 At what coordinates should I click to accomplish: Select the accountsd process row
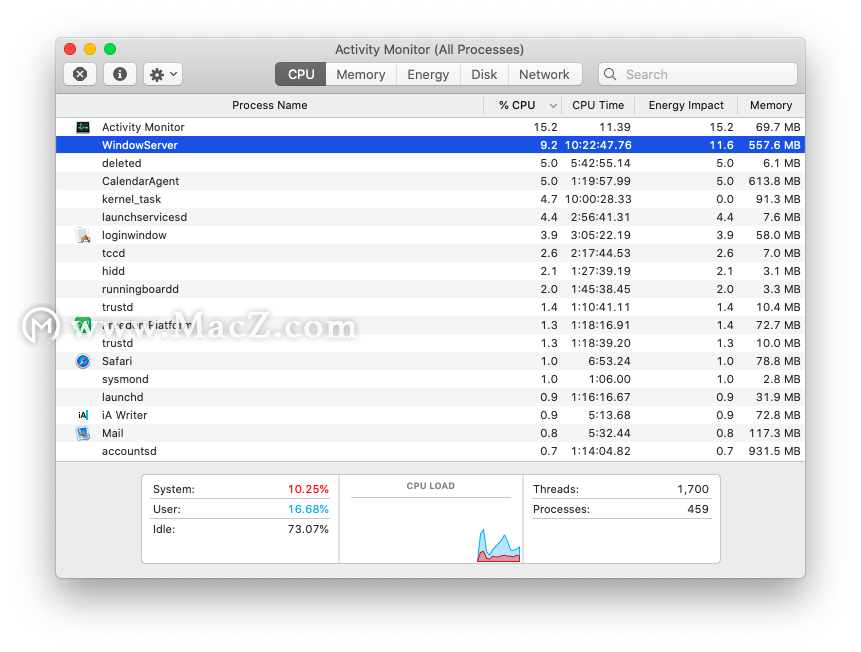[430, 451]
